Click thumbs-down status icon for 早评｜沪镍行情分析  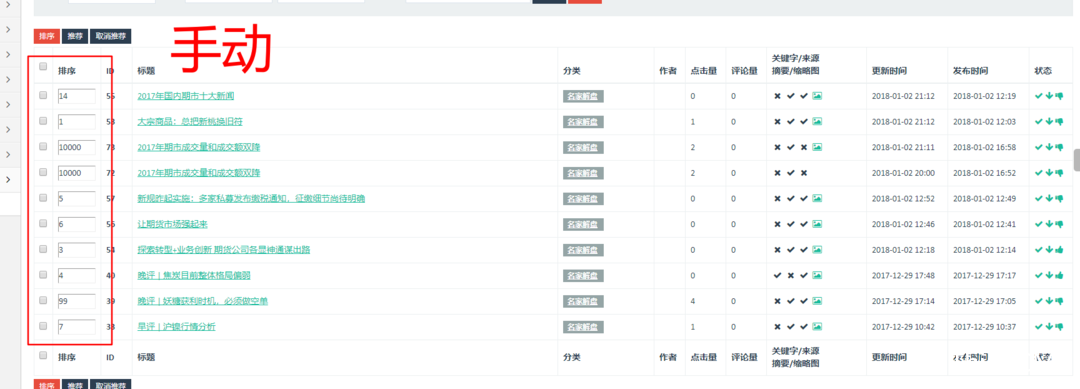point(1059,326)
